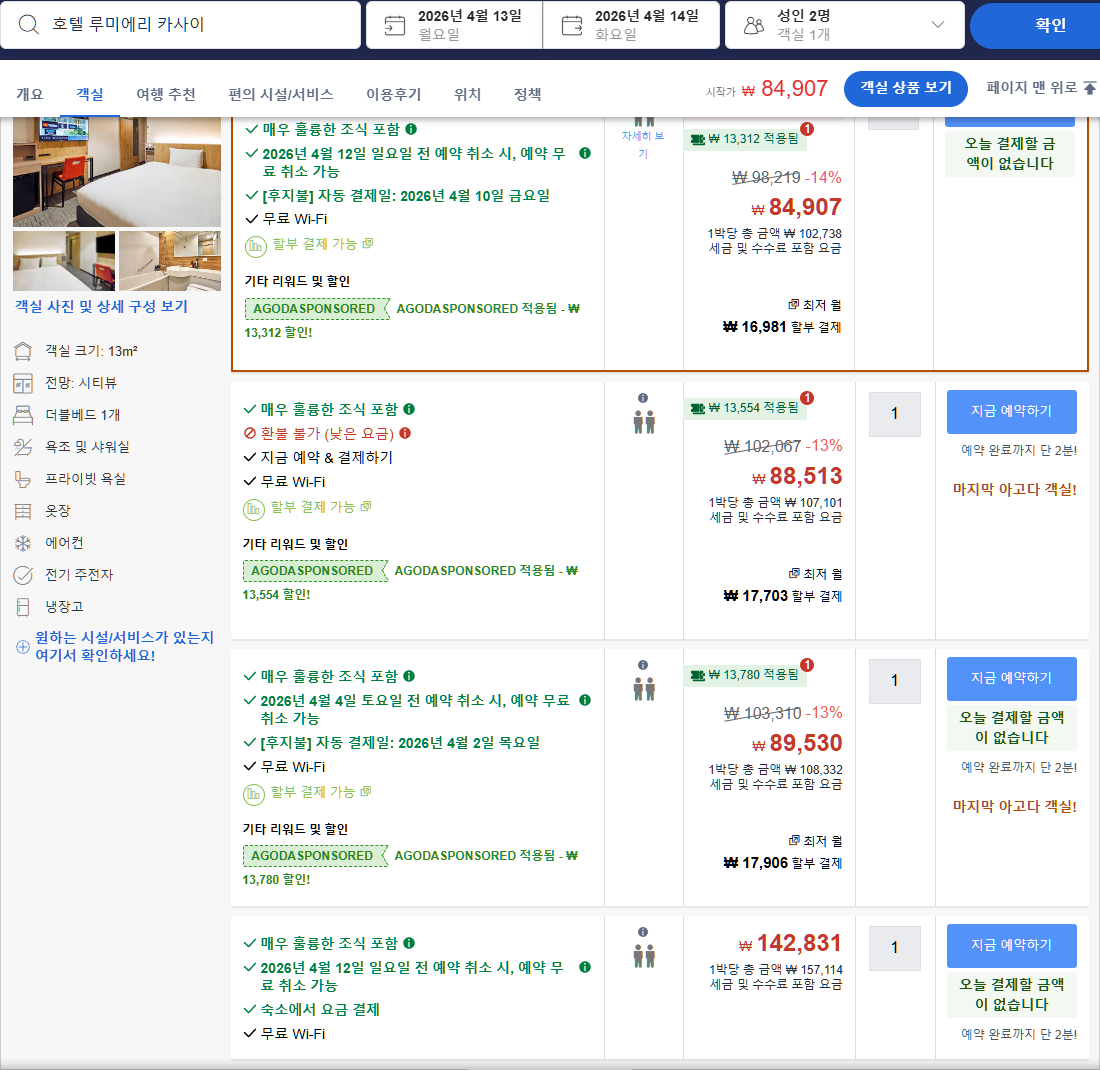Screen dimensions: 1100x1071
Task: Click 최저 월 ₩17,906 할부 결제 link
Action: point(782,853)
